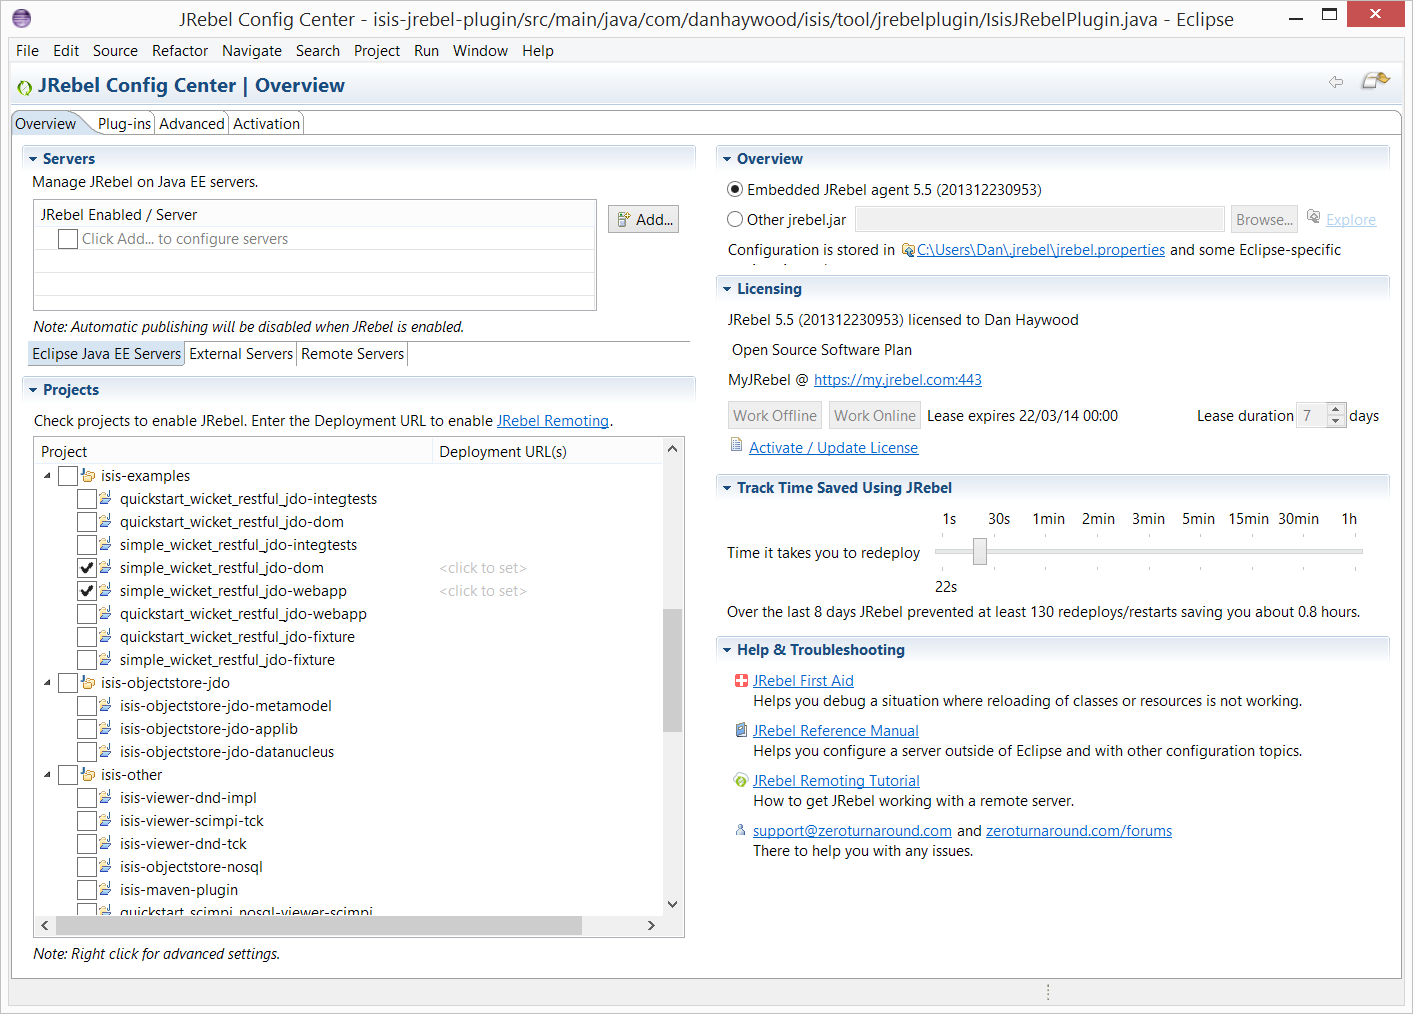Click the back arrow icon in header
This screenshot has height=1014, width=1413.
(1336, 82)
